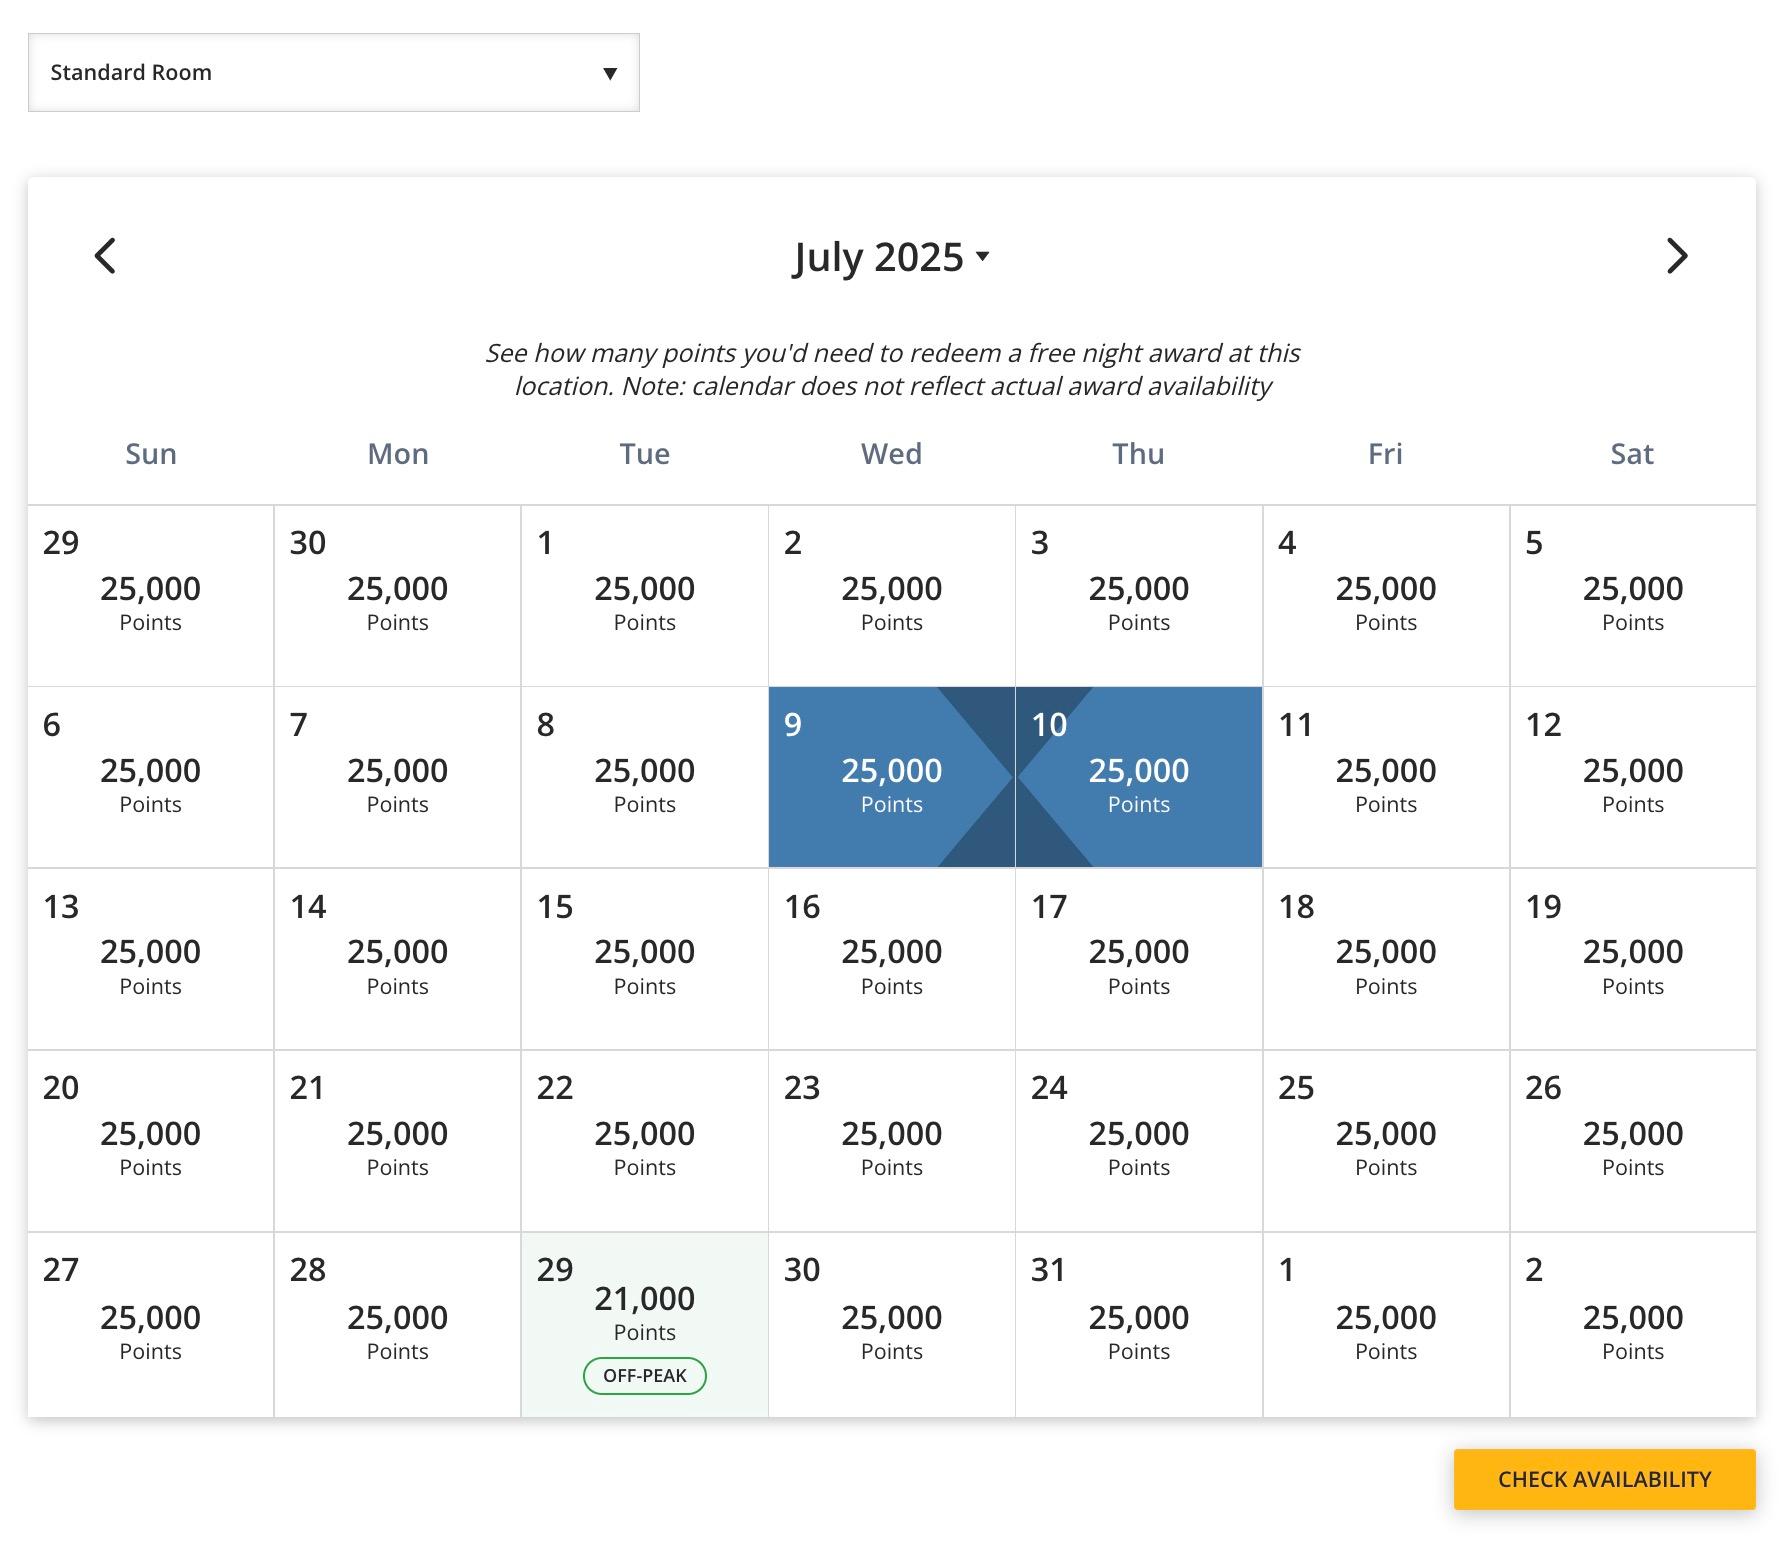Pick Wednesday July 2
Screen dimensions: 1792x1550
click(891, 596)
